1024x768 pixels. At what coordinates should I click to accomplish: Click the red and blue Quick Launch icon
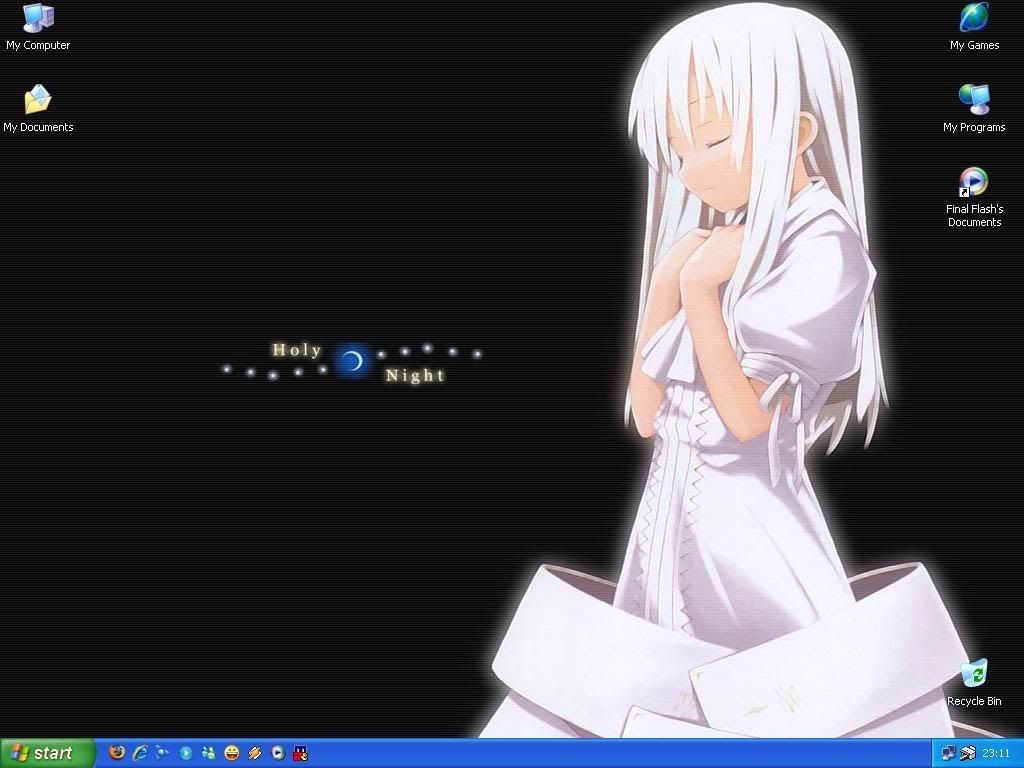(300, 753)
